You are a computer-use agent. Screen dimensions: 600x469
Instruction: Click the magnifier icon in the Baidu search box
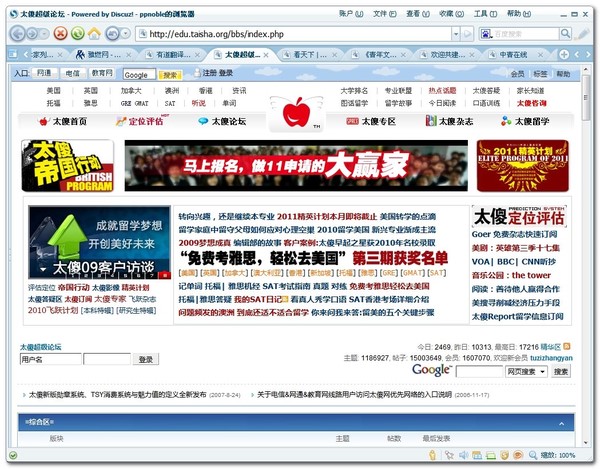565,34
